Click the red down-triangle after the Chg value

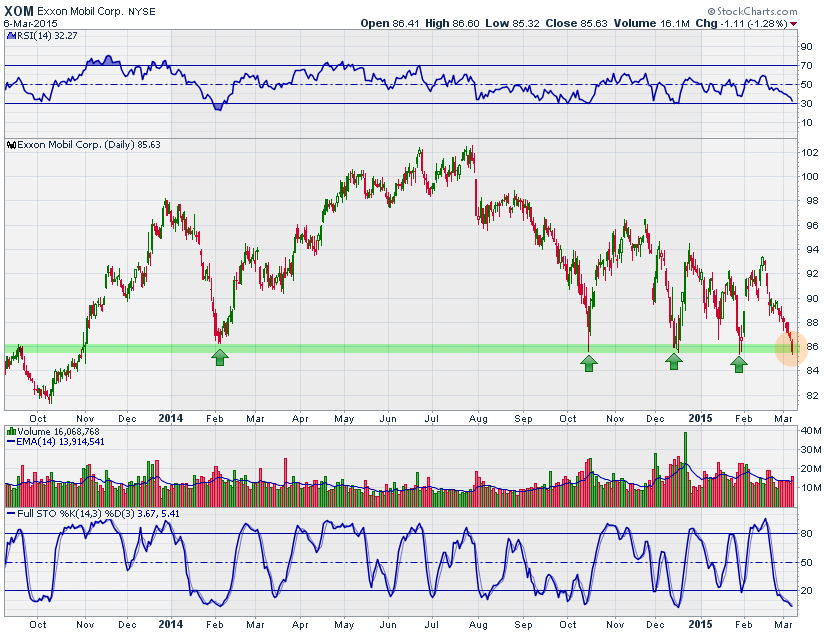793,24
